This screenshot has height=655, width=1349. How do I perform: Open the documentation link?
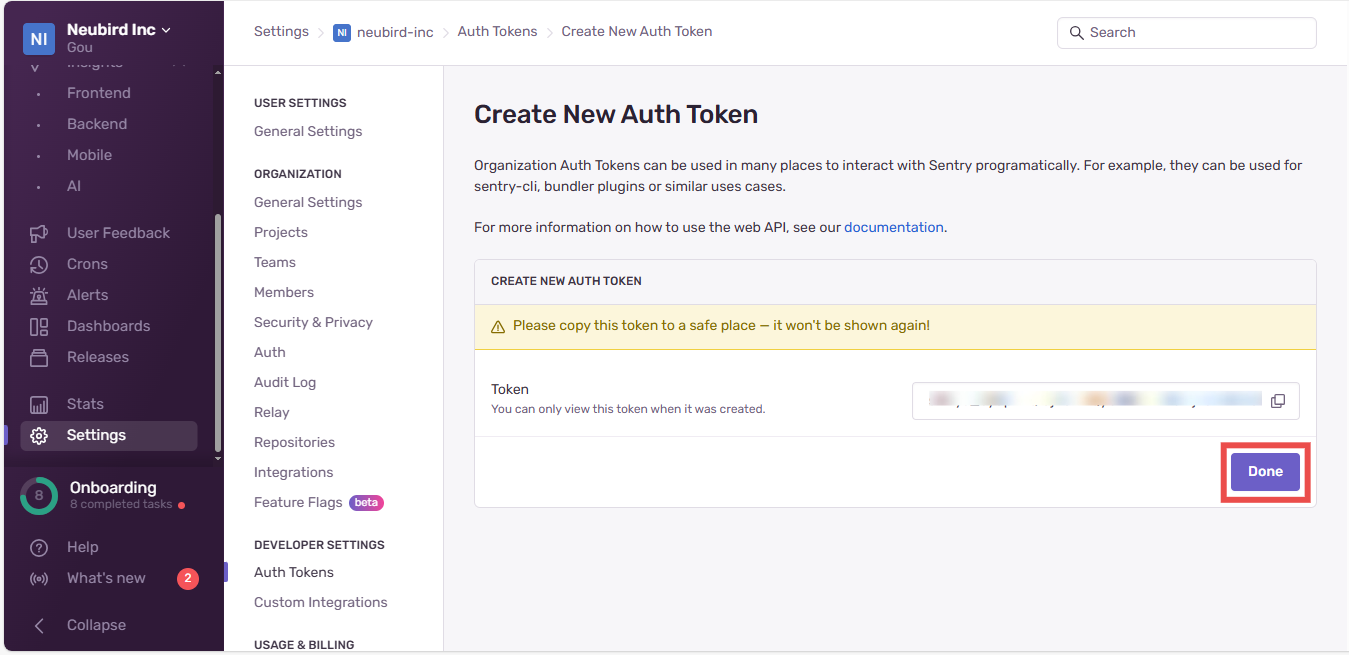click(x=893, y=227)
